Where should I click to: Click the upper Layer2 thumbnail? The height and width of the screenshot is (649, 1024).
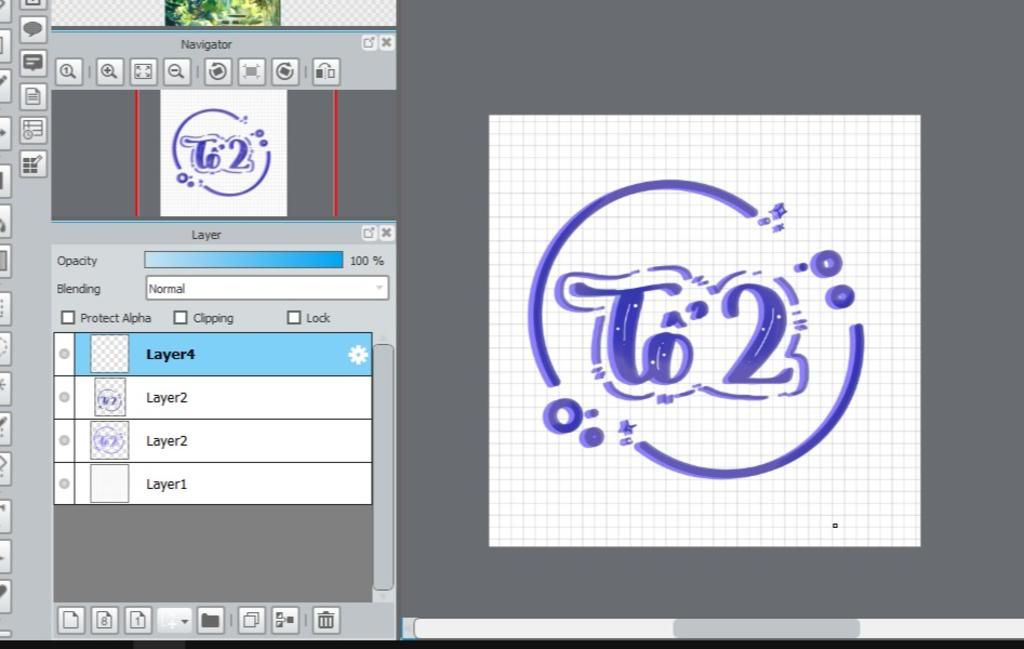[110, 397]
